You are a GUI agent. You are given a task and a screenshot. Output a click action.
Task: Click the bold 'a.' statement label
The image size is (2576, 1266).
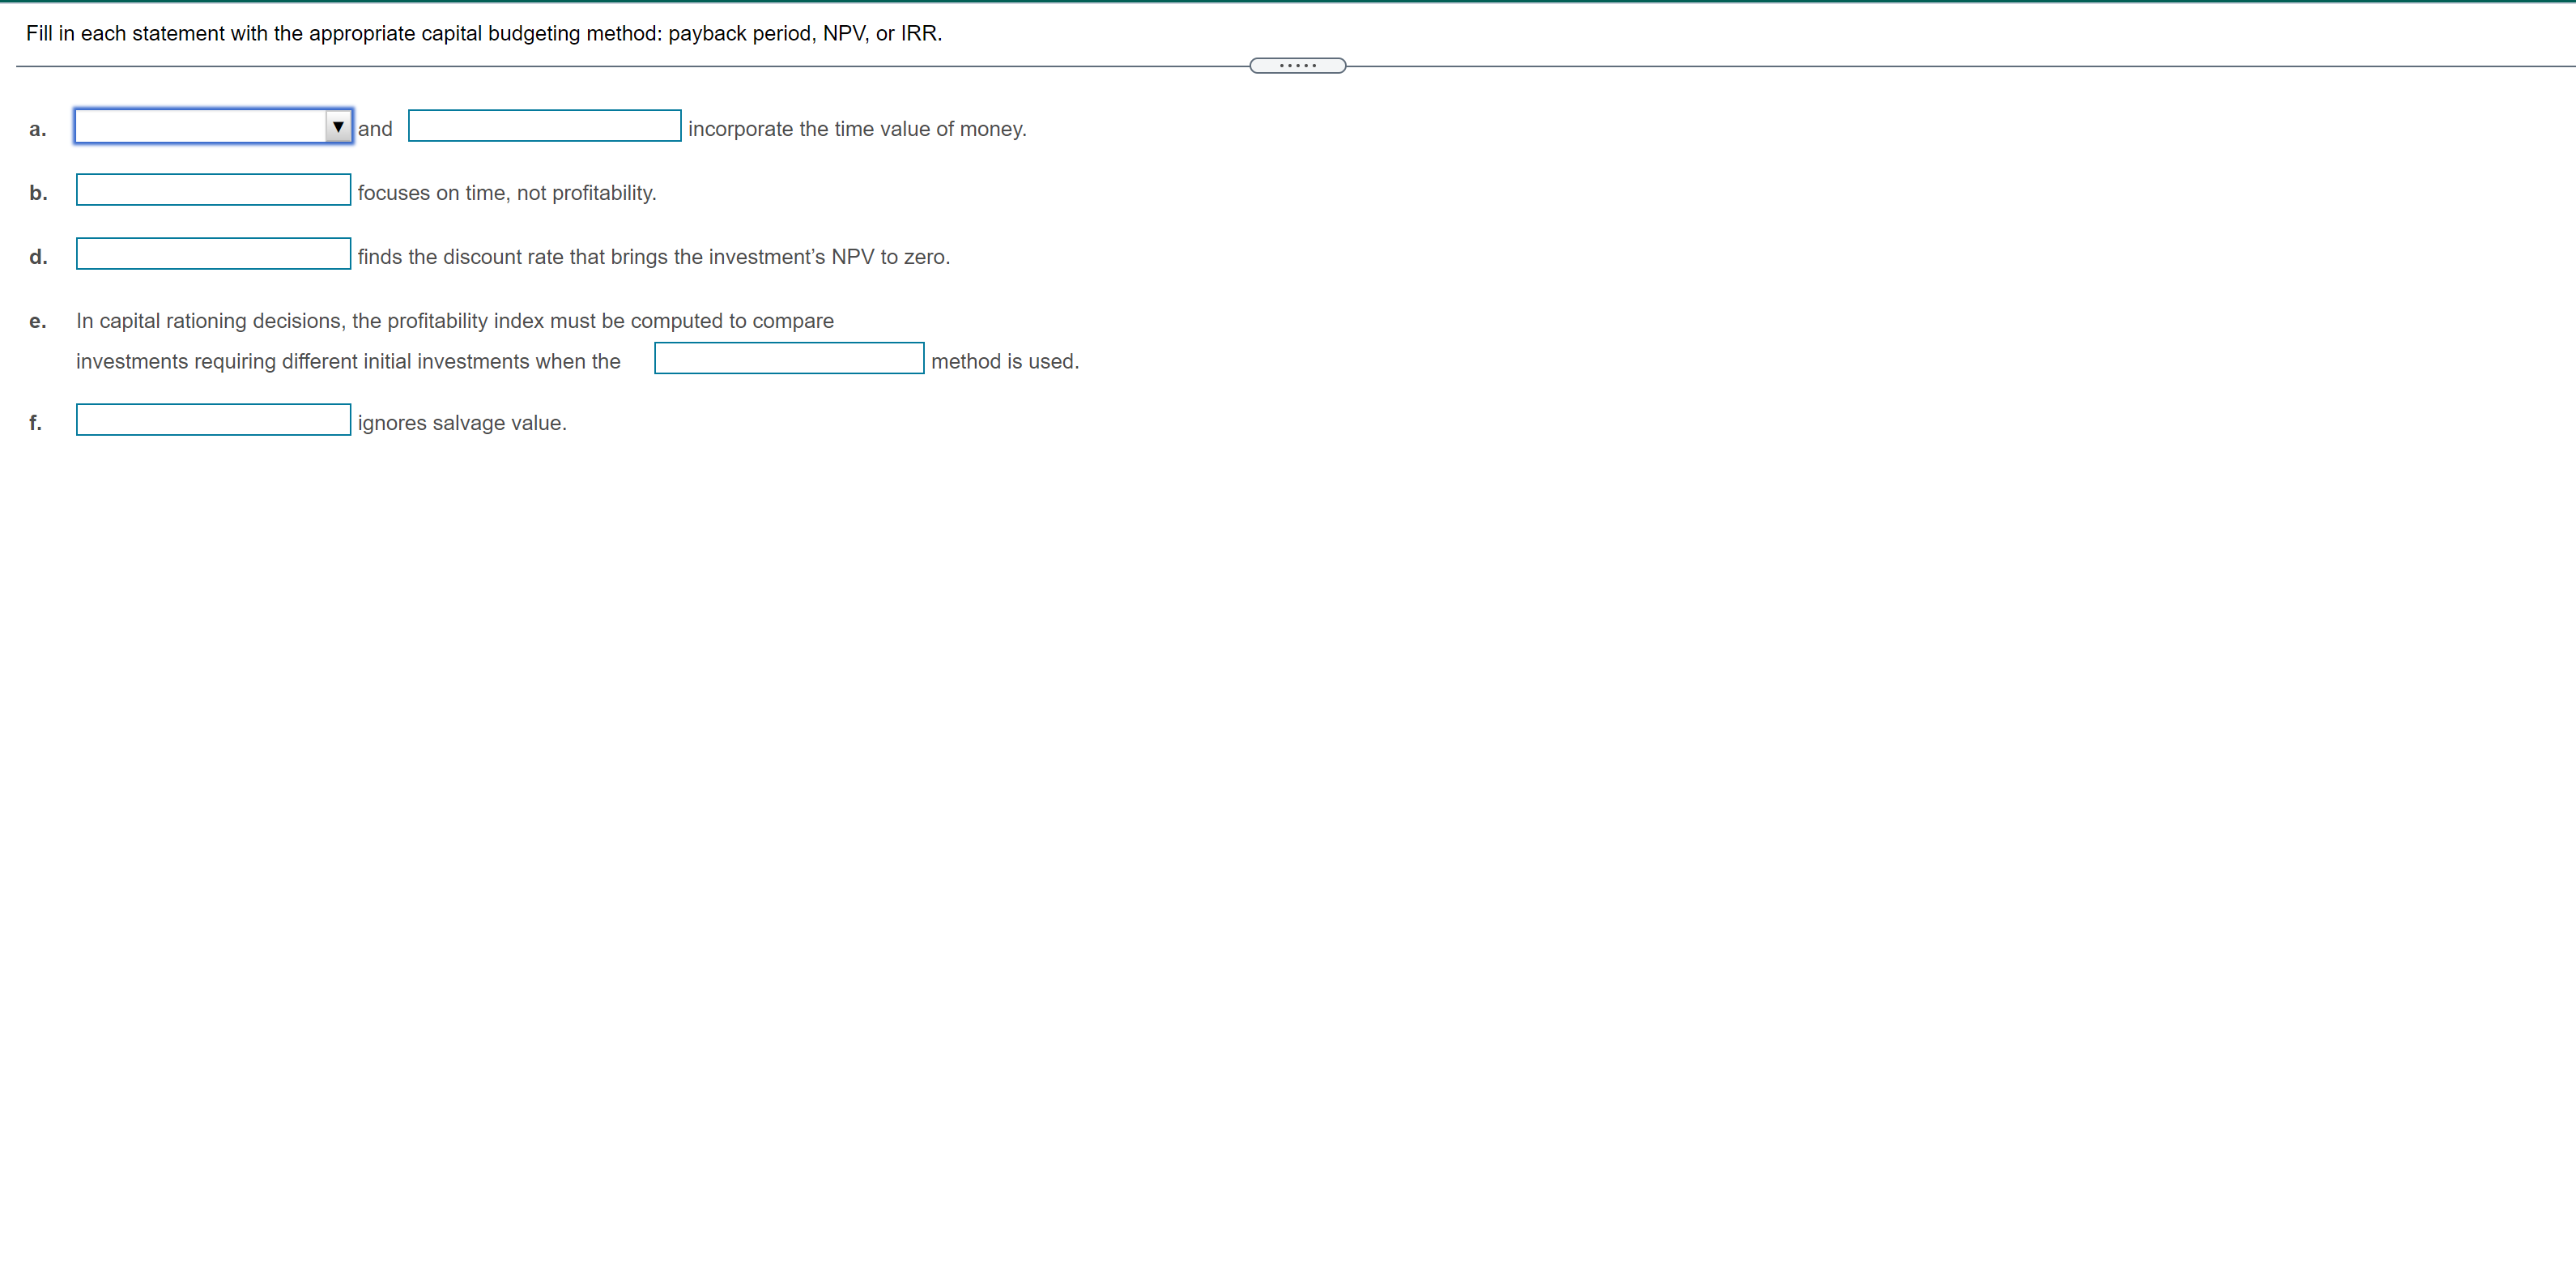point(37,129)
